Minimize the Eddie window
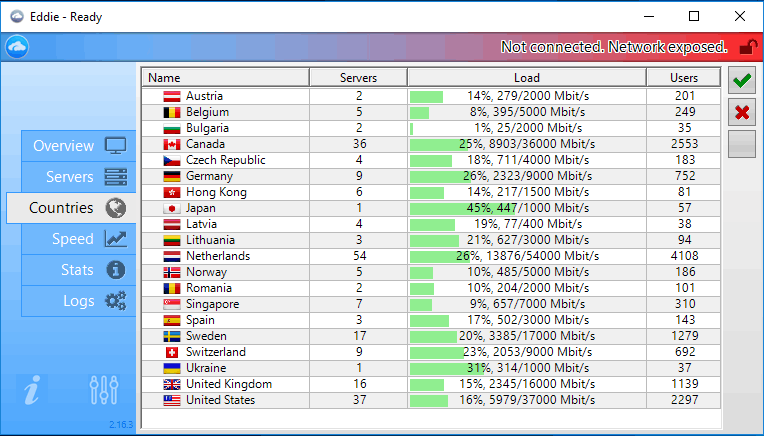 [x=649, y=17]
